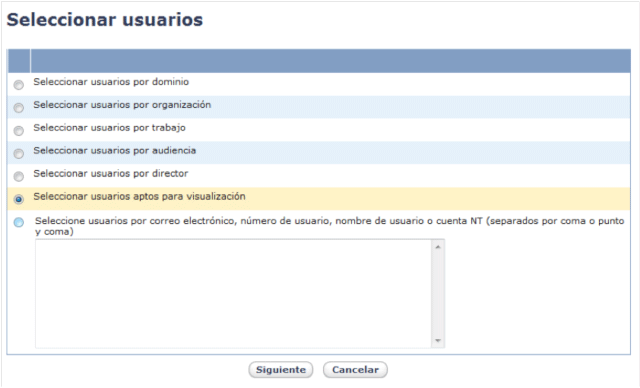Image resolution: width=640 pixels, height=388 pixels.
Task: Click the 'Seleccionar usuarios' page heading
Action: click(x=105, y=20)
